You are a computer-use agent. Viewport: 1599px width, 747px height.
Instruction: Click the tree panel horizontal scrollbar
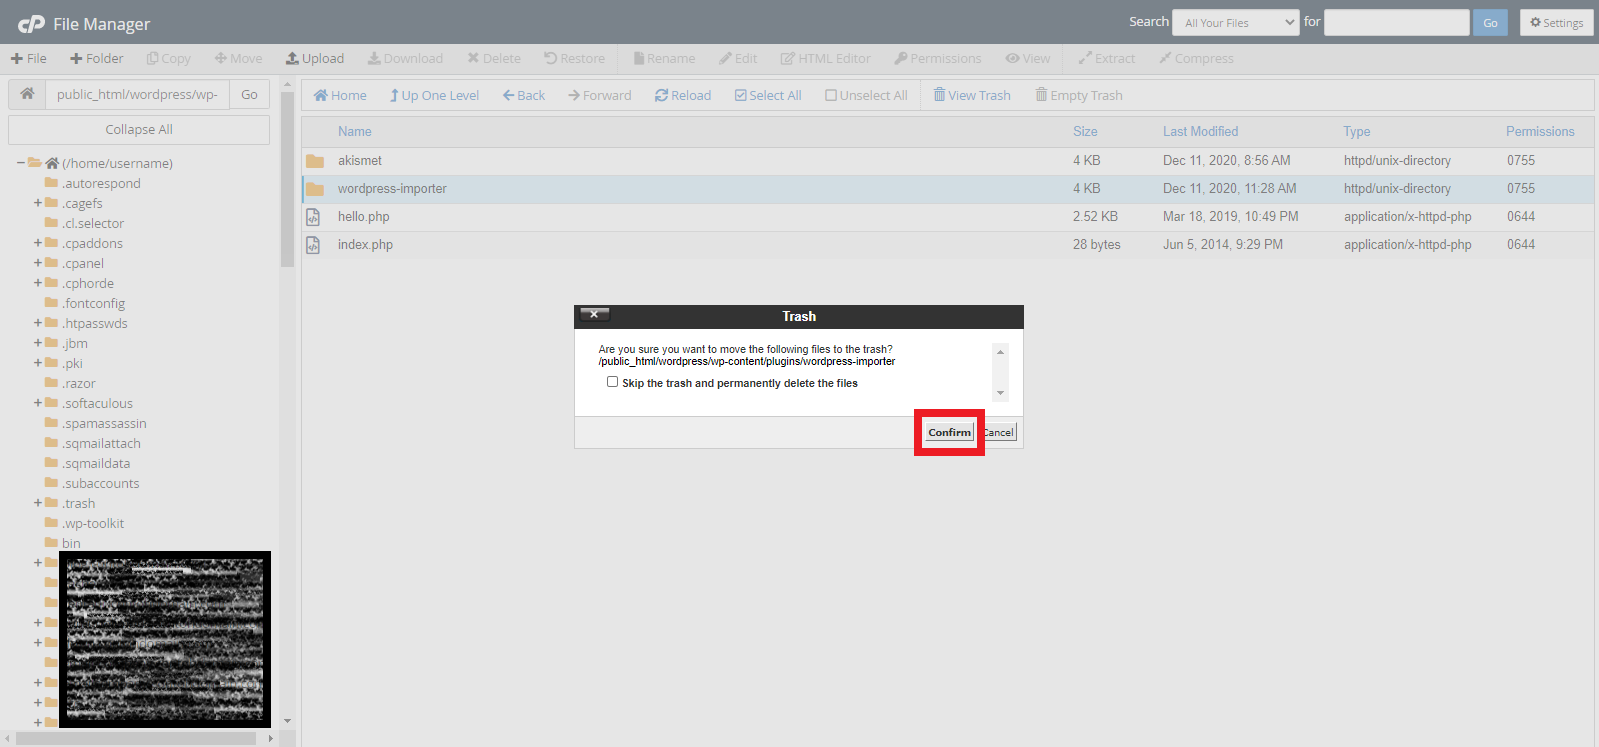[x=136, y=738]
